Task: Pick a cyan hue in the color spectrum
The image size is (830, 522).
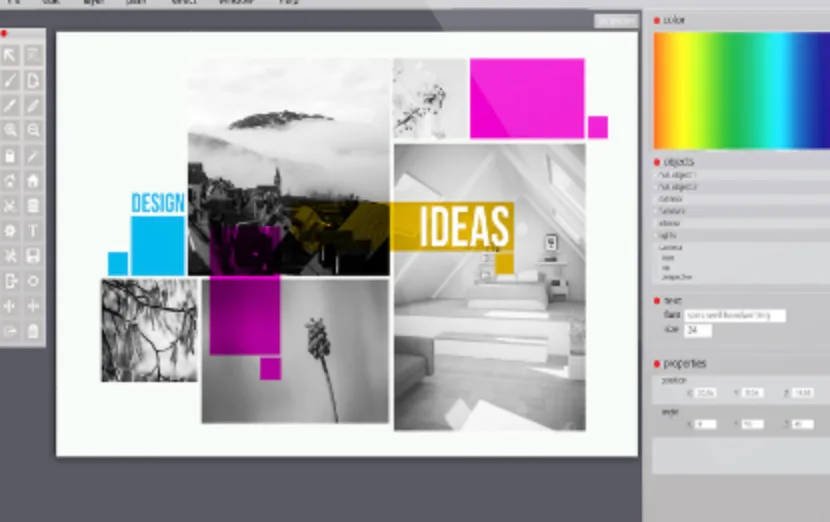Action: (779, 90)
